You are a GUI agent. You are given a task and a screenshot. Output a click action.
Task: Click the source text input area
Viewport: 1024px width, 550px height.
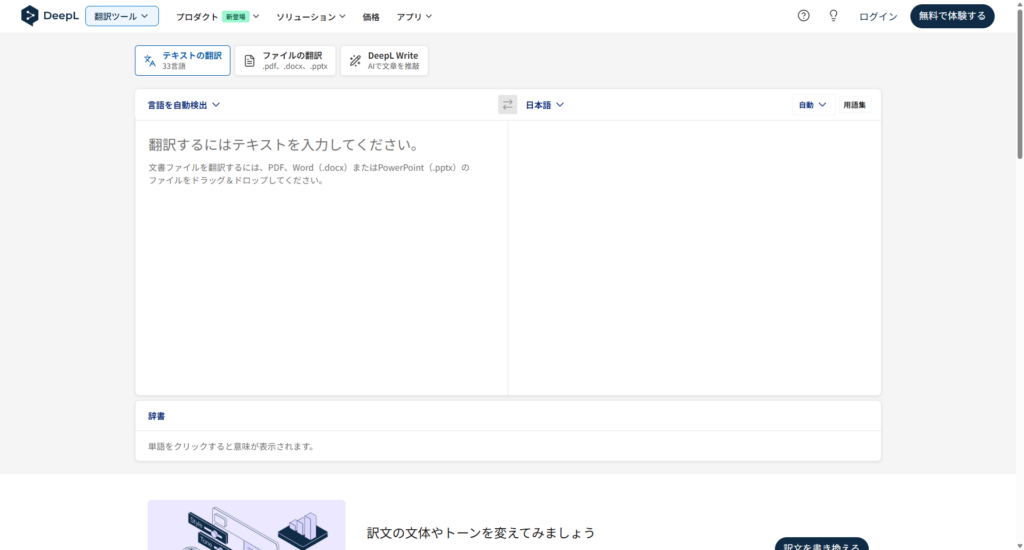[321, 257]
